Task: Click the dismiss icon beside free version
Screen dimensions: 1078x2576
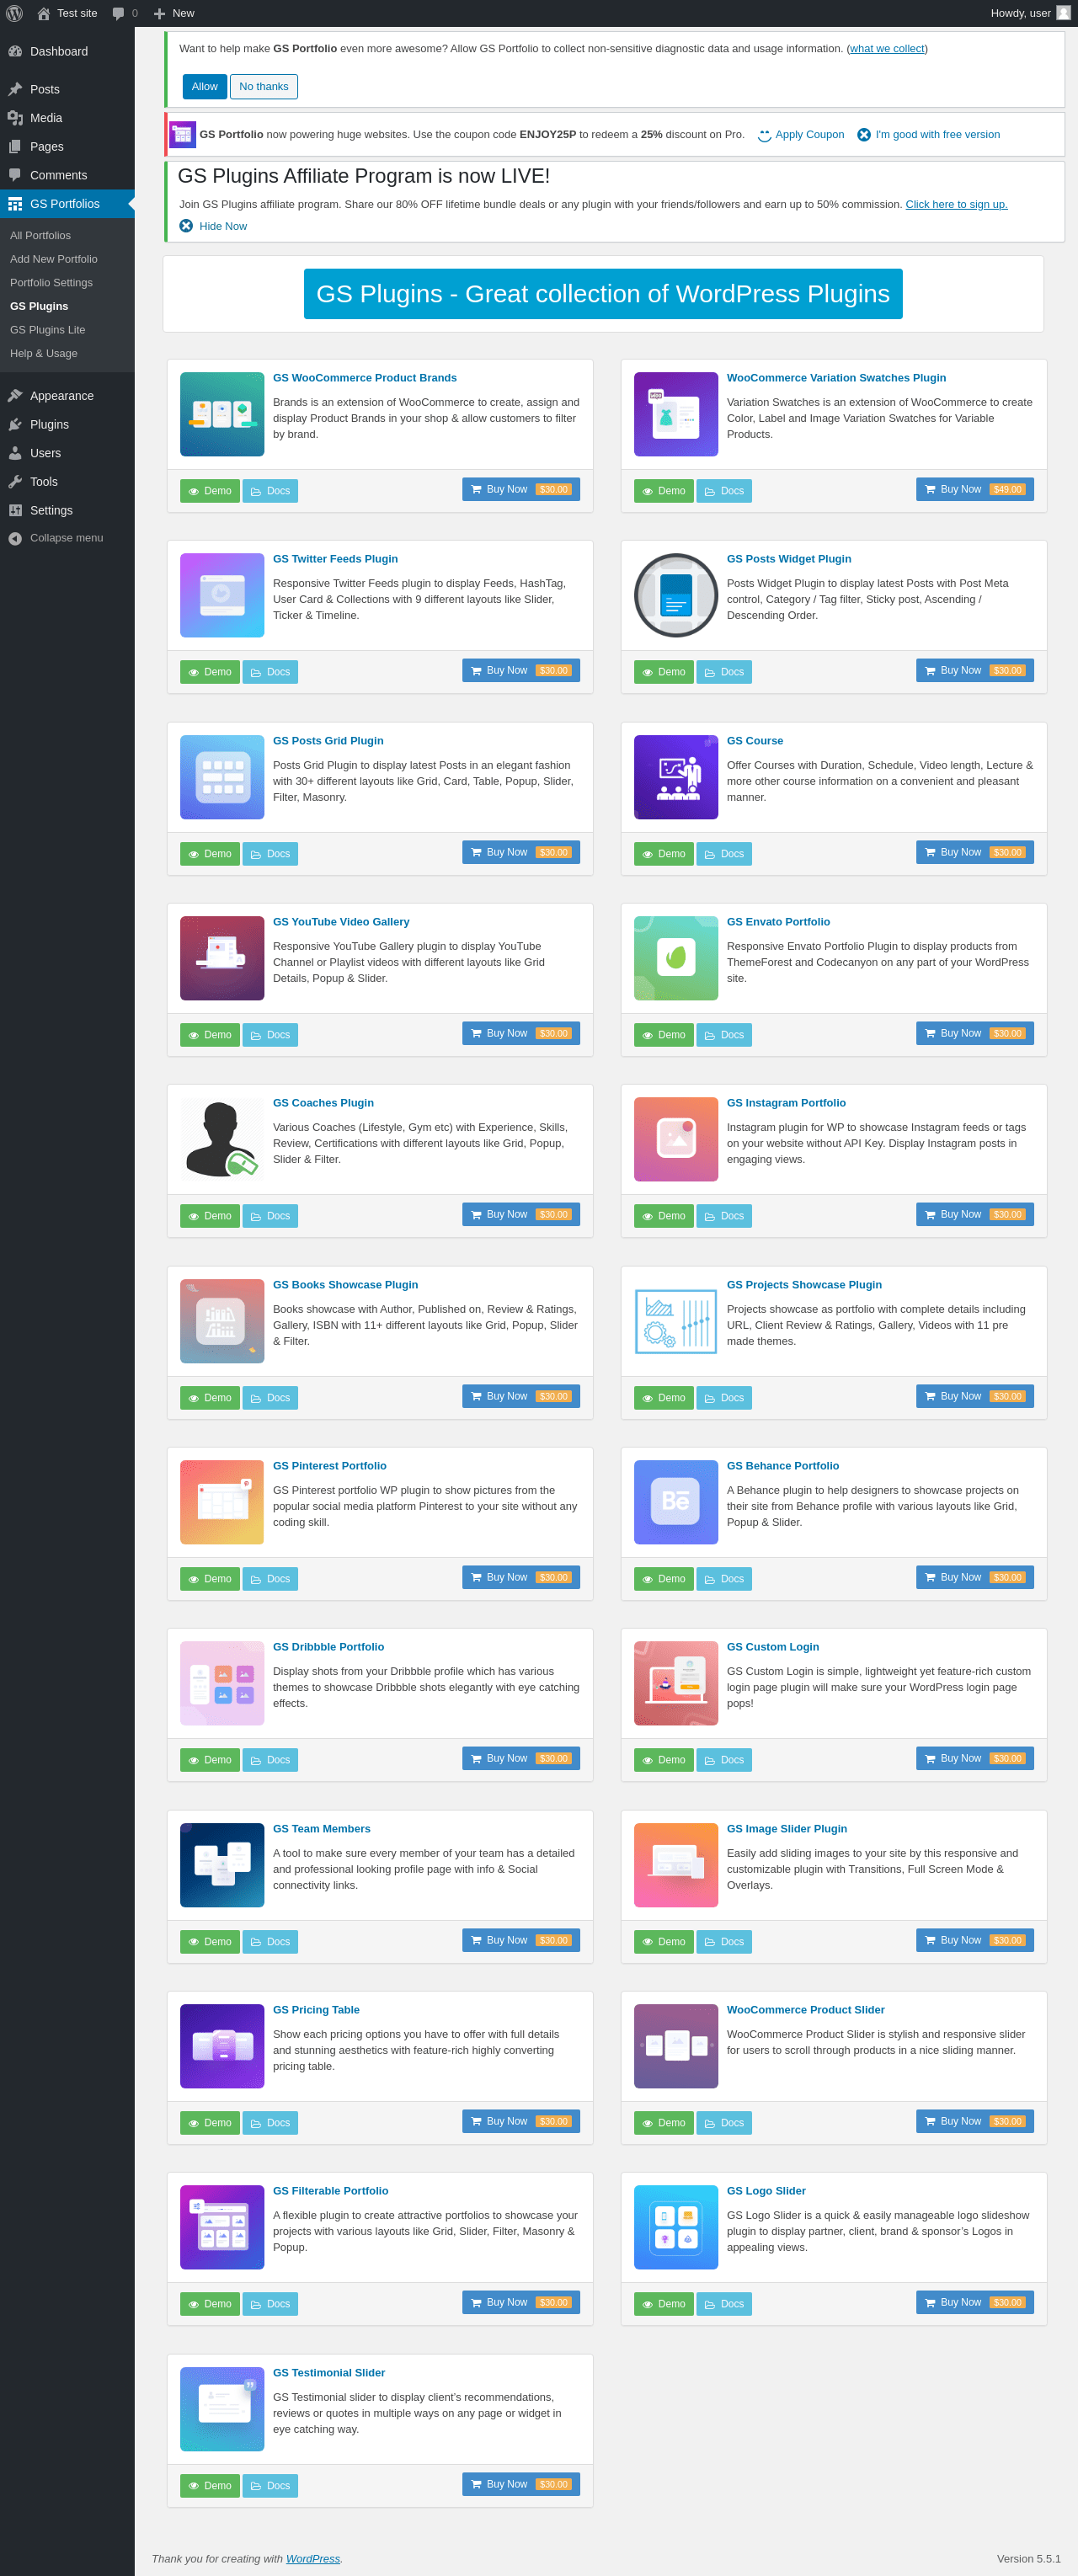Action: tap(864, 135)
